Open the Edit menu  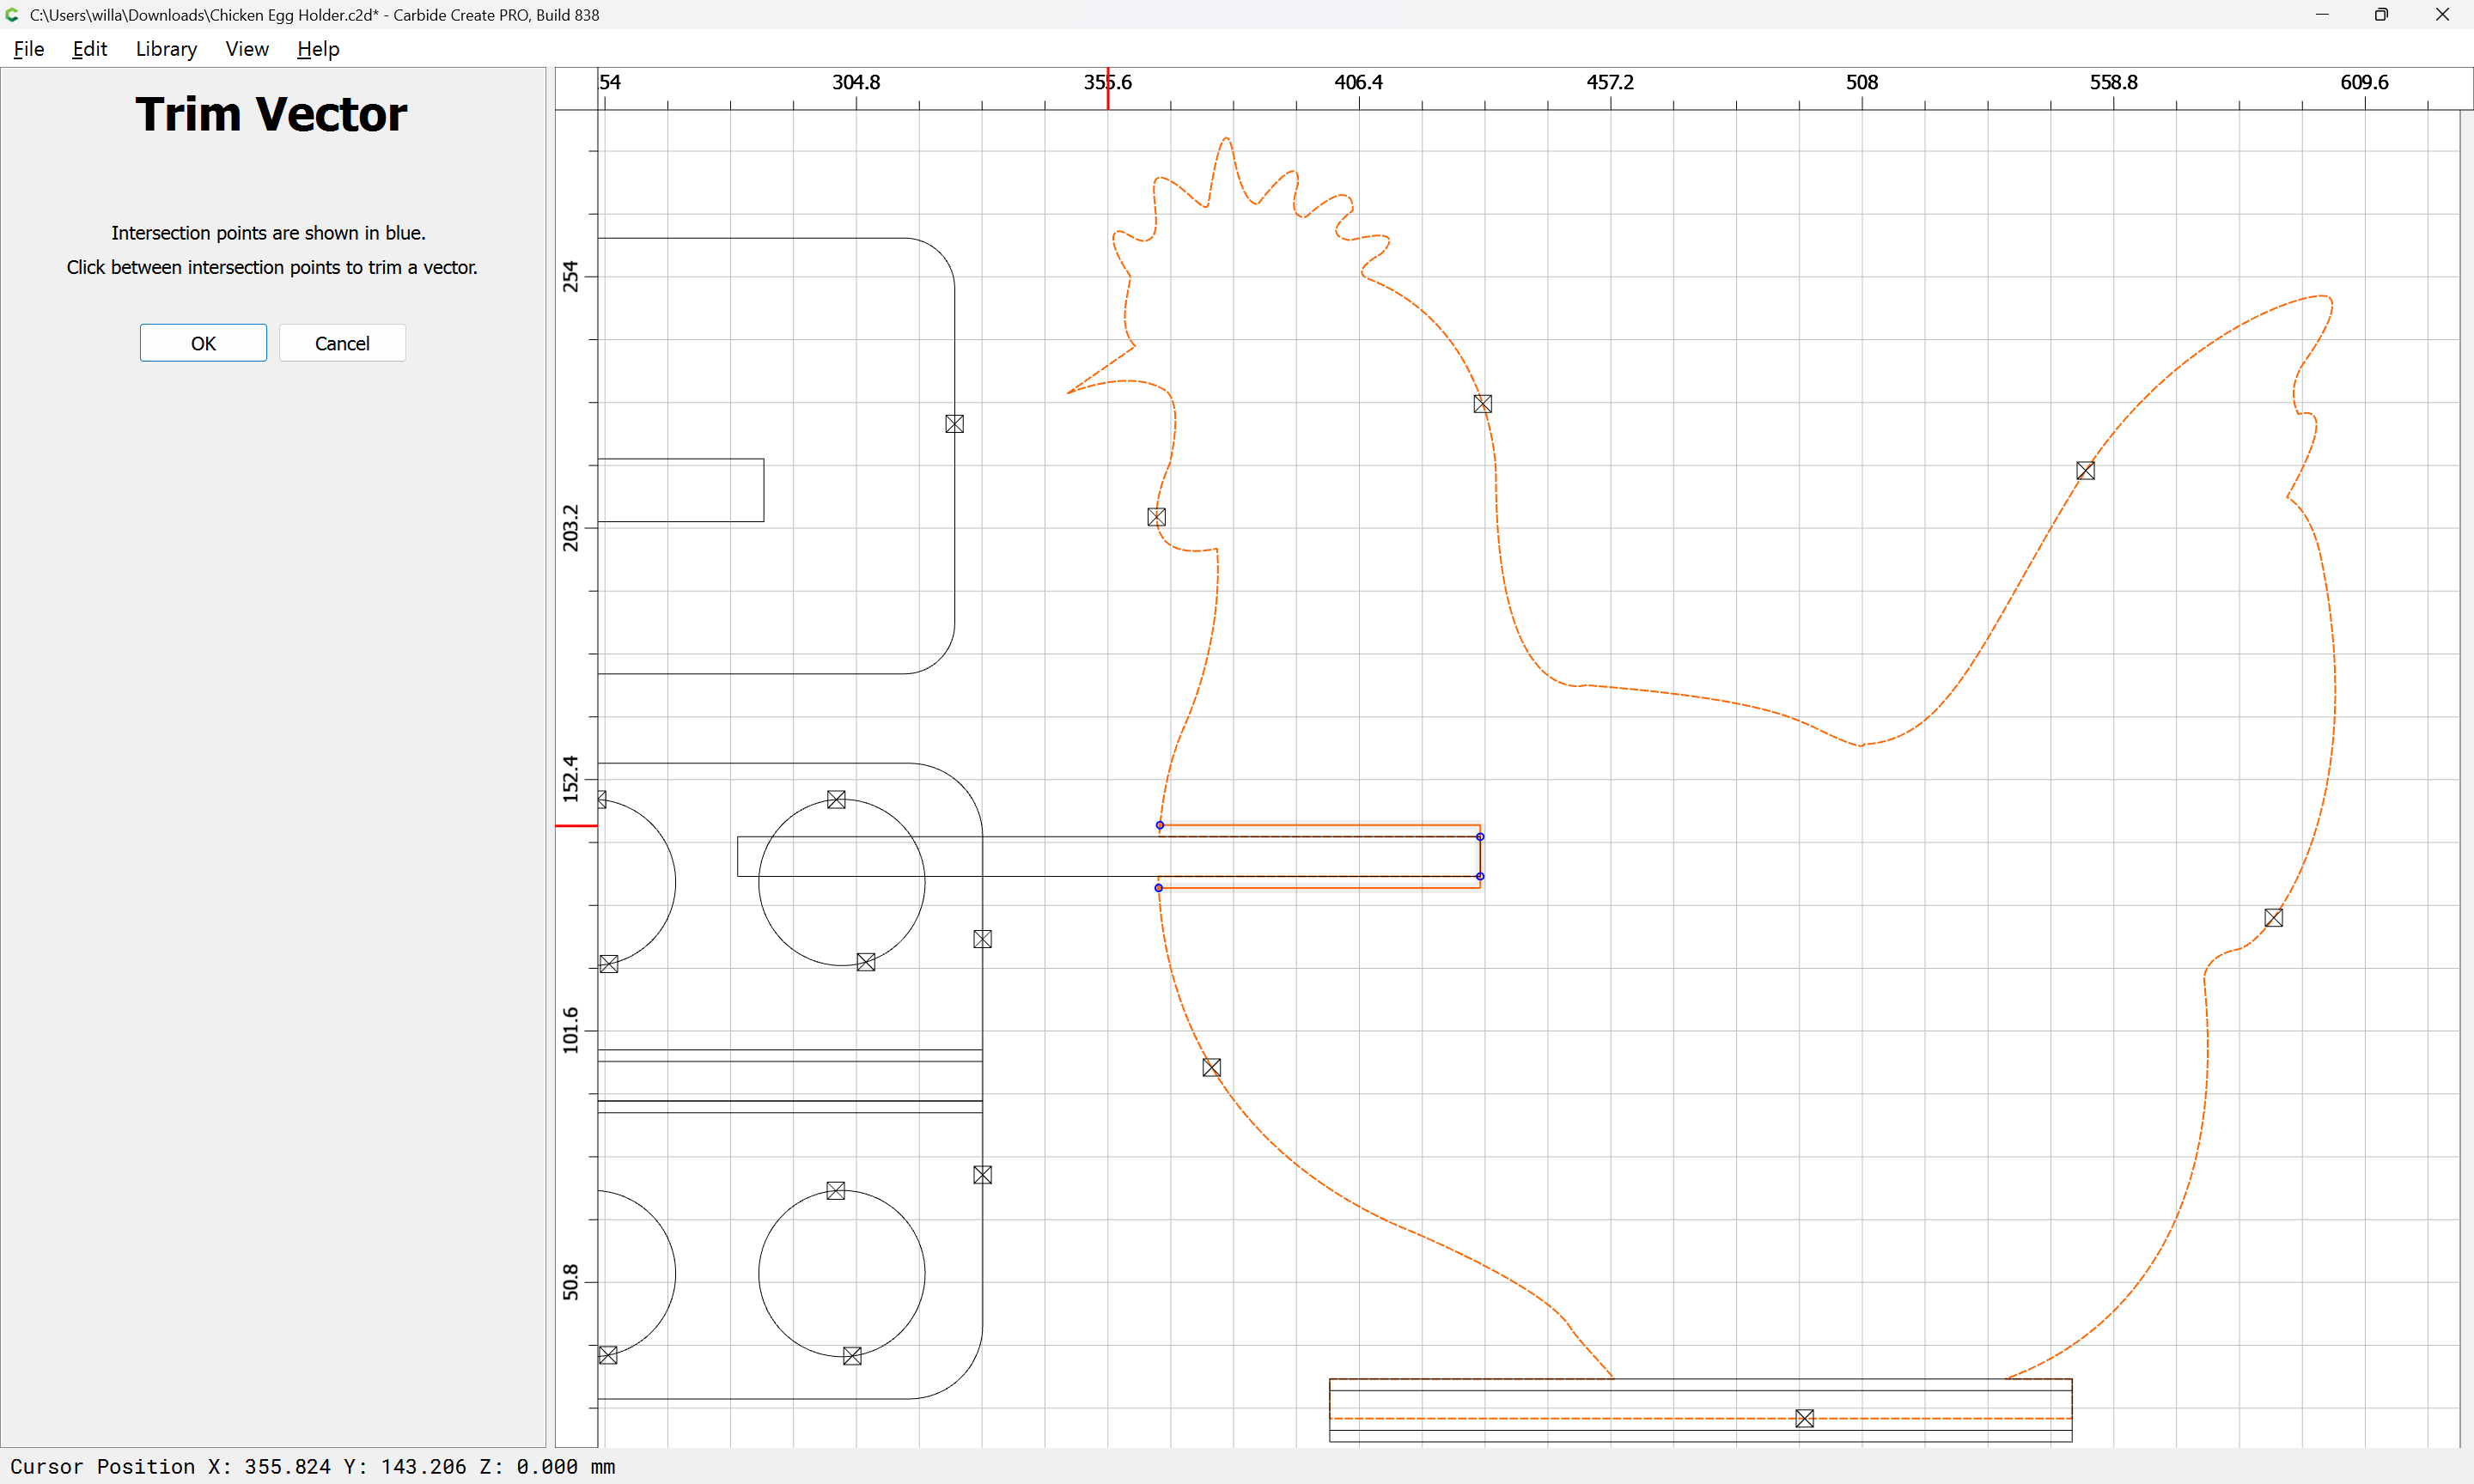(x=89, y=49)
